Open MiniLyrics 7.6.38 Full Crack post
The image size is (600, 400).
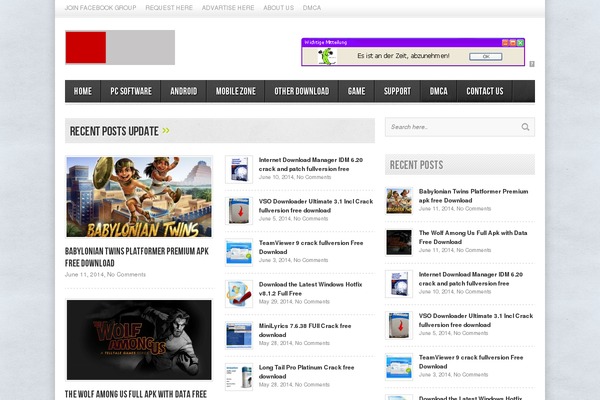pos(305,330)
